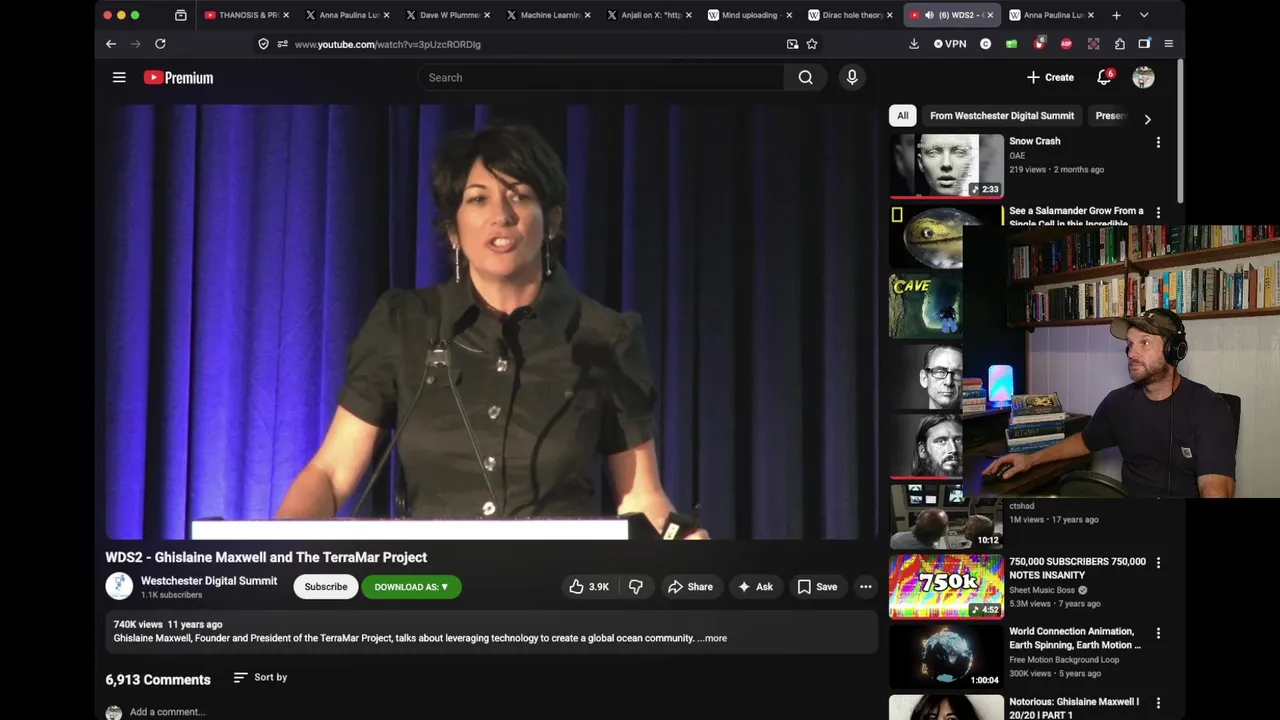Click the shield tracking protection icon
This screenshot has width=1280, height=720.
[x=263, y=44]
